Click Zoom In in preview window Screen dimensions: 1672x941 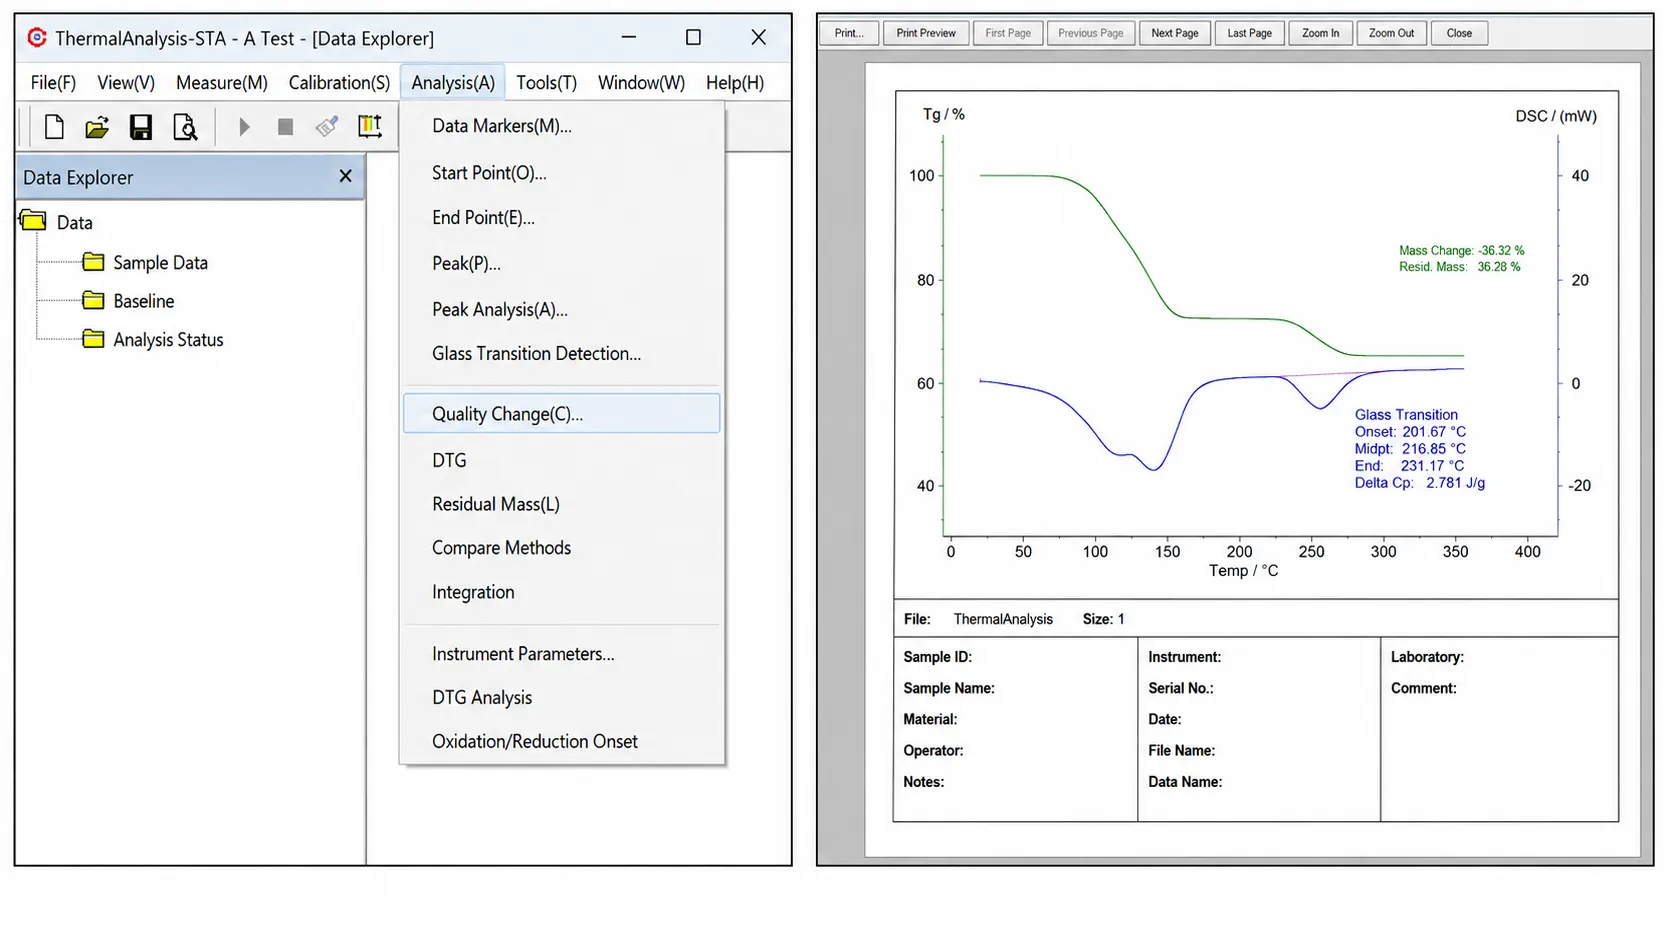coord(1321,33)
